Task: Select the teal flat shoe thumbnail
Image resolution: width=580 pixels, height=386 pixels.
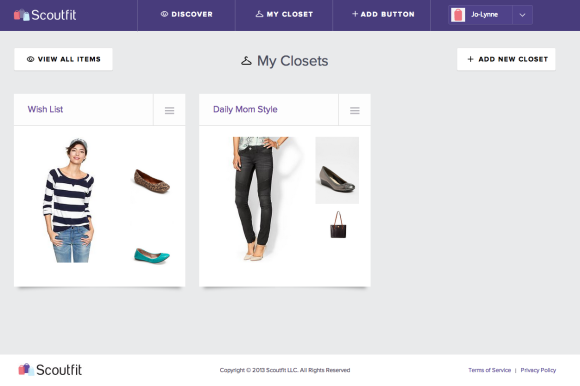Action: coord(152,255)
